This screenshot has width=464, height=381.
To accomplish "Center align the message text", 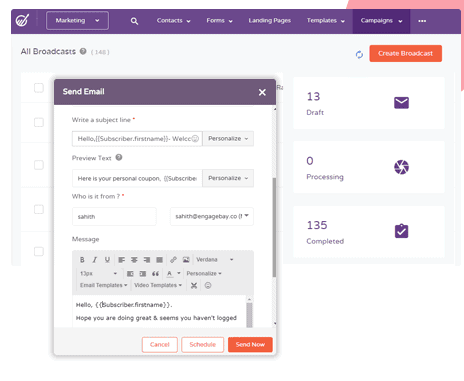I will pyautogui.click(x=134, y=260).
